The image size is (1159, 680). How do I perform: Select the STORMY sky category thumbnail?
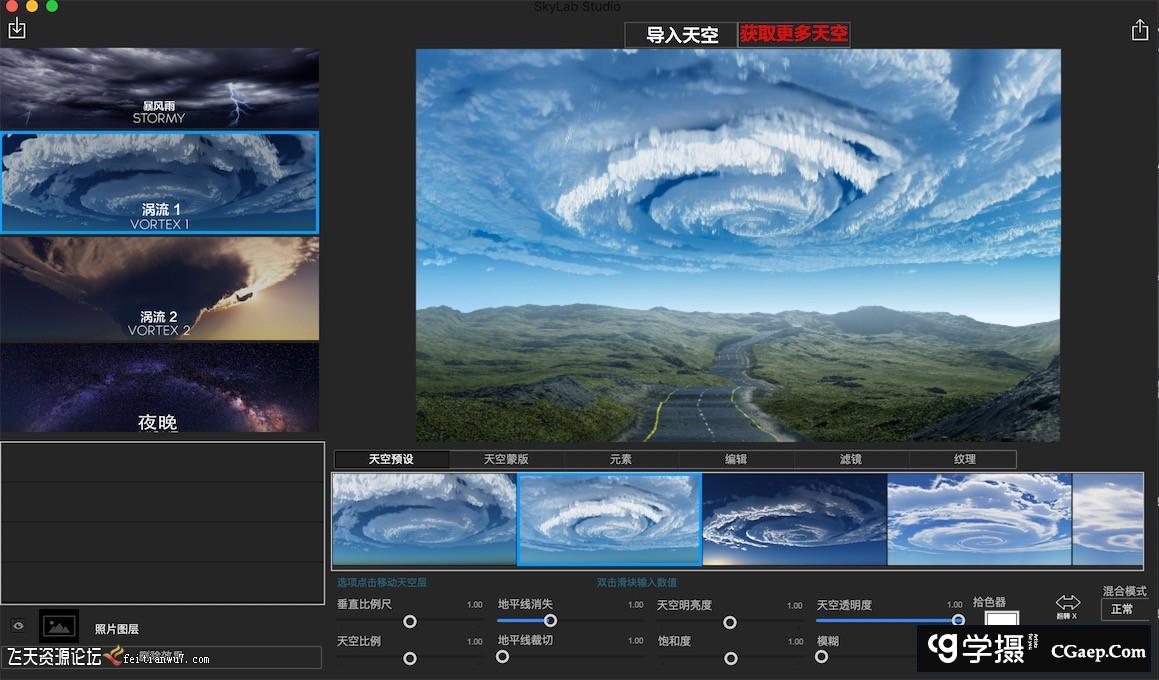(160, 89)
